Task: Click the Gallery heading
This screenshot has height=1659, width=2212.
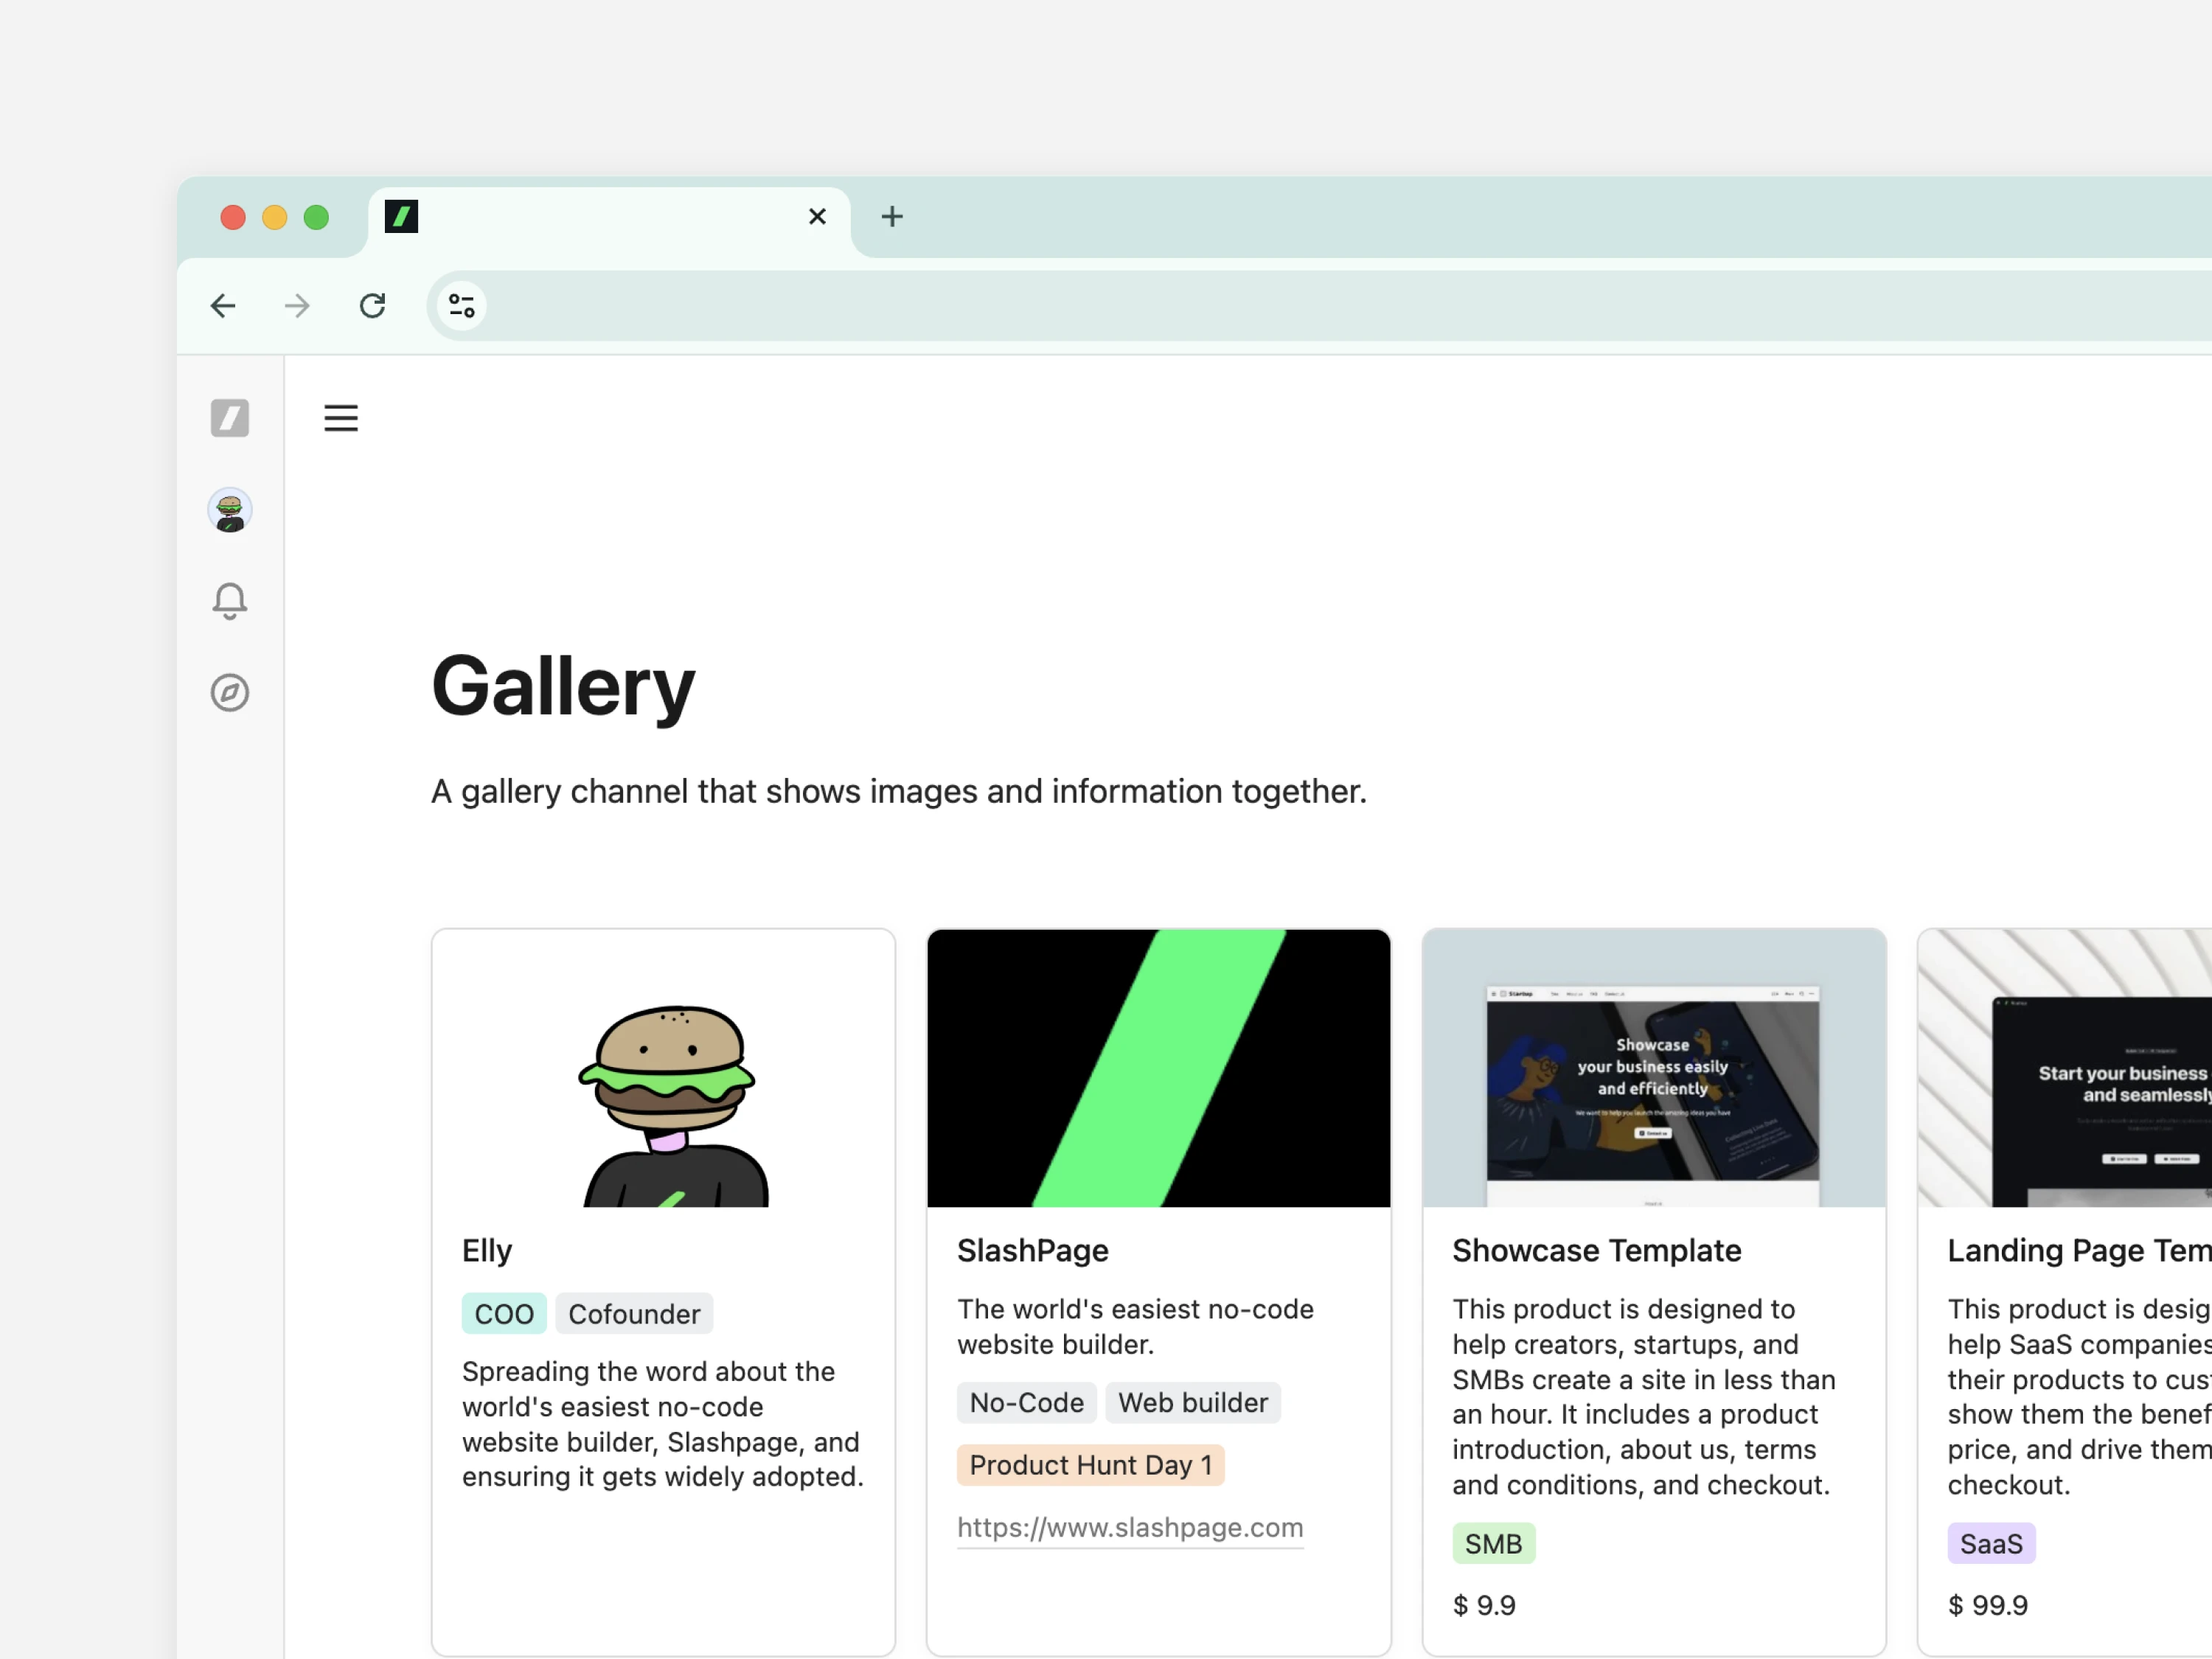Action: (563, 688)
